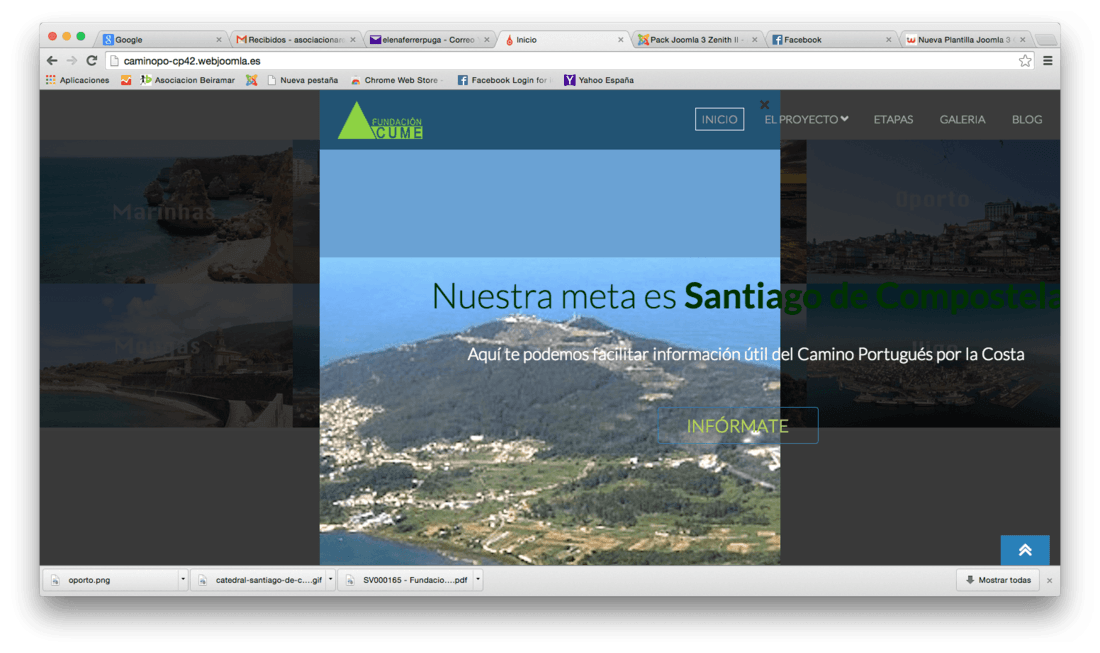Click Mostrar todas in the downloads bar
This screenshot has height=653, width=1100.
(x=998, y=580)
